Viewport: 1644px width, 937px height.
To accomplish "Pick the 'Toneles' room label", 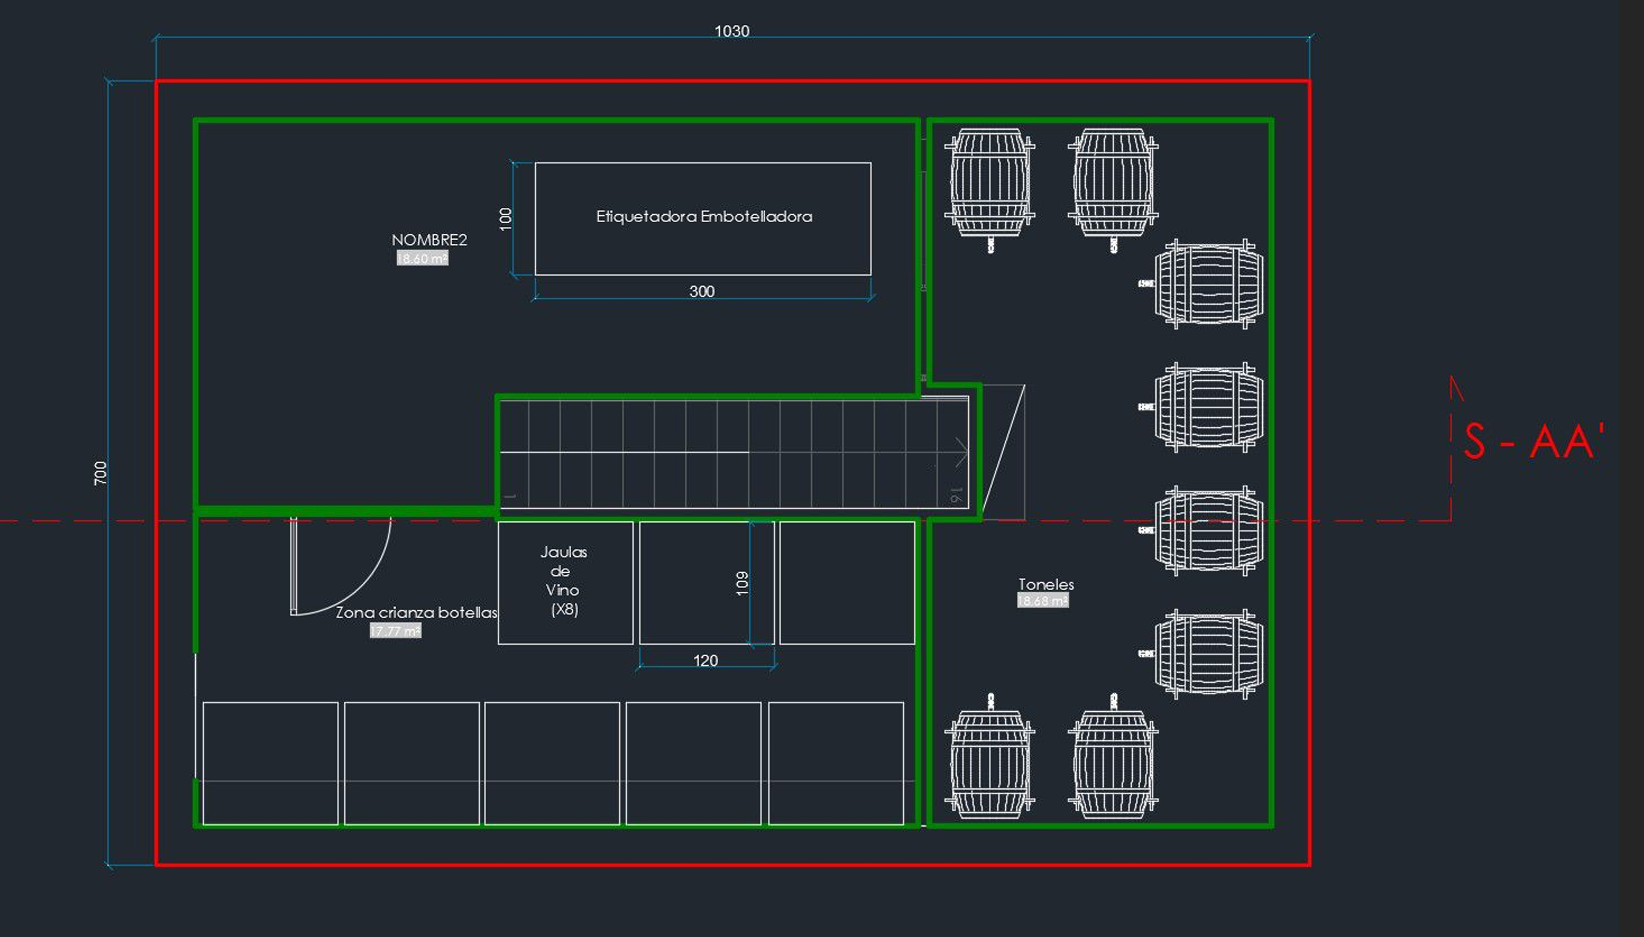I will pyautogui.click(x=1046, y=584).
